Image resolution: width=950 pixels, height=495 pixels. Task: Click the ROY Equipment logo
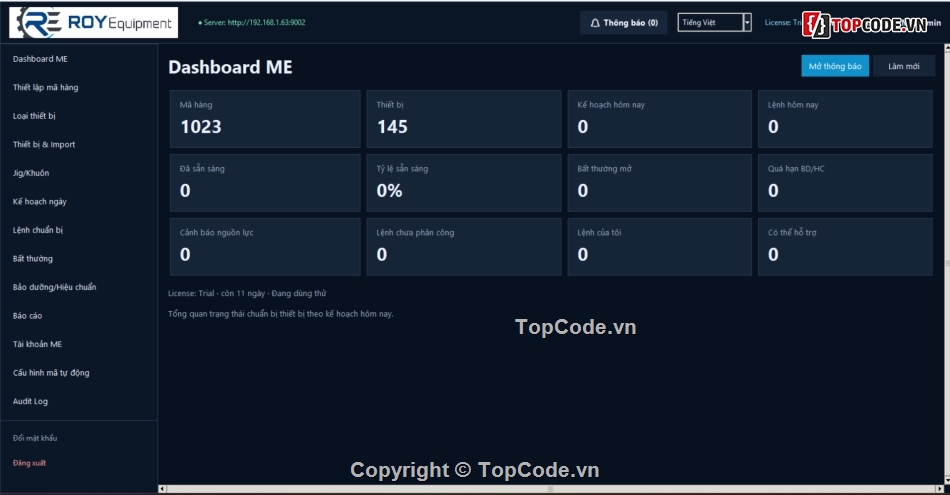click(93, 23)
